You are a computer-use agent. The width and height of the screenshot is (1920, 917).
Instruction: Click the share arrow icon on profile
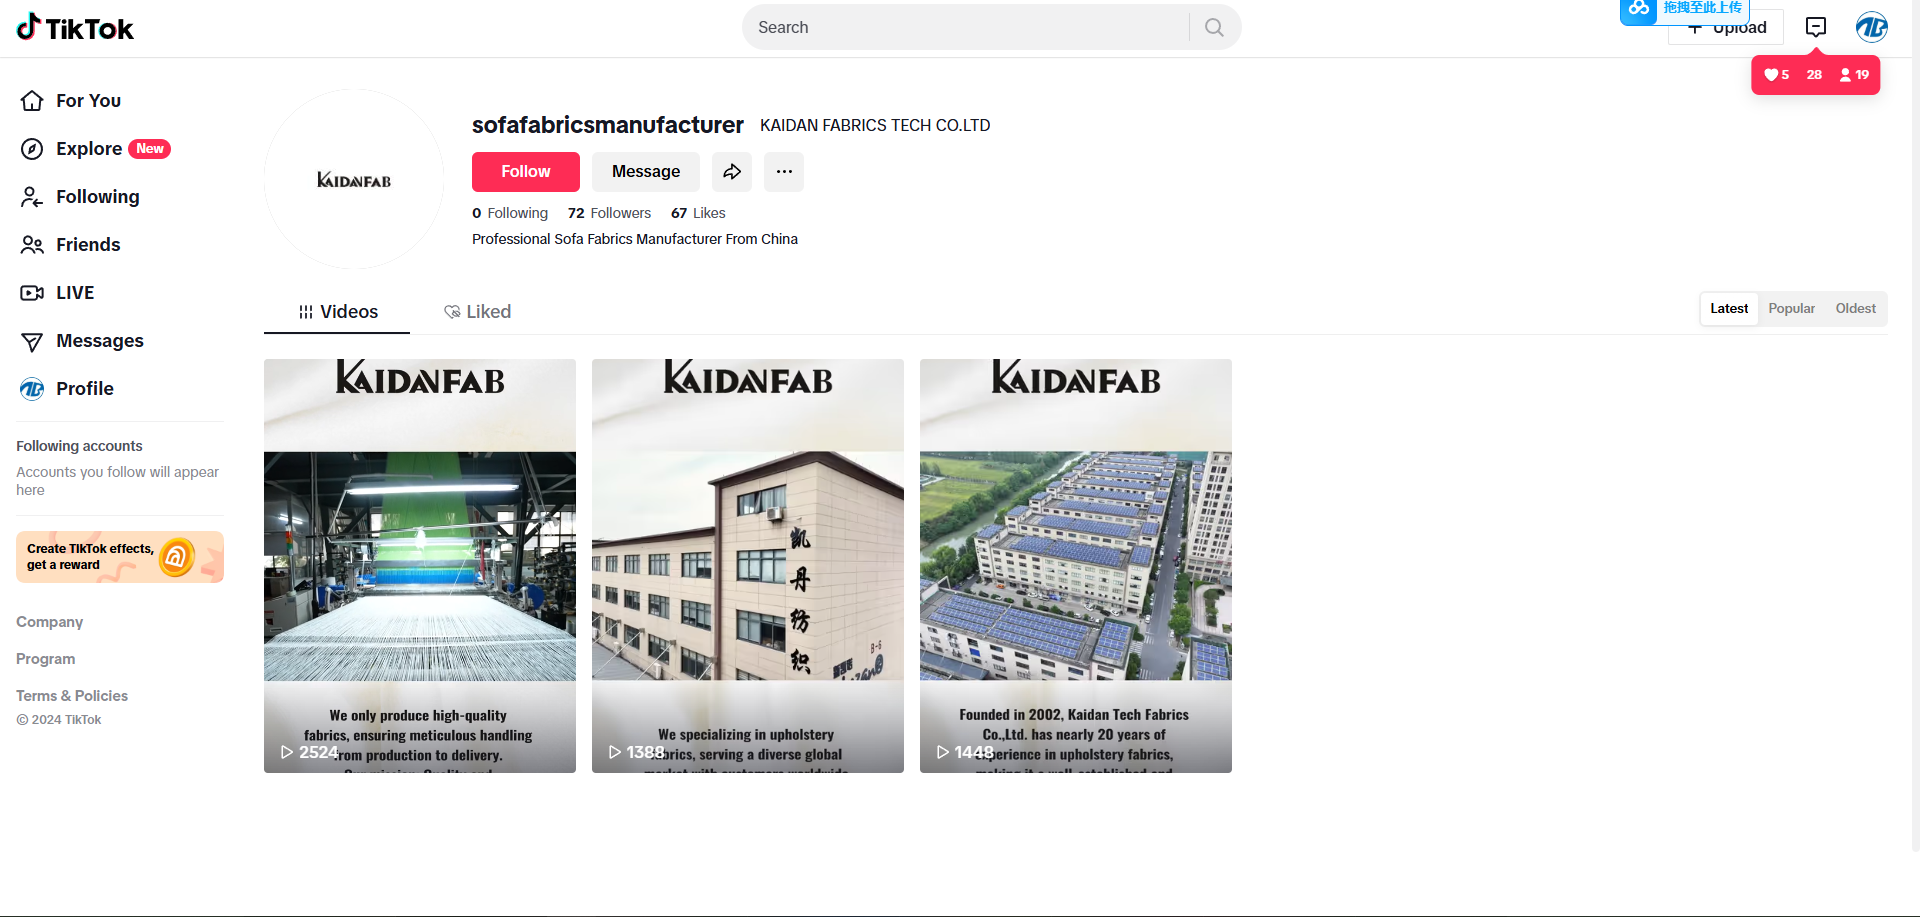click(732, 172)
